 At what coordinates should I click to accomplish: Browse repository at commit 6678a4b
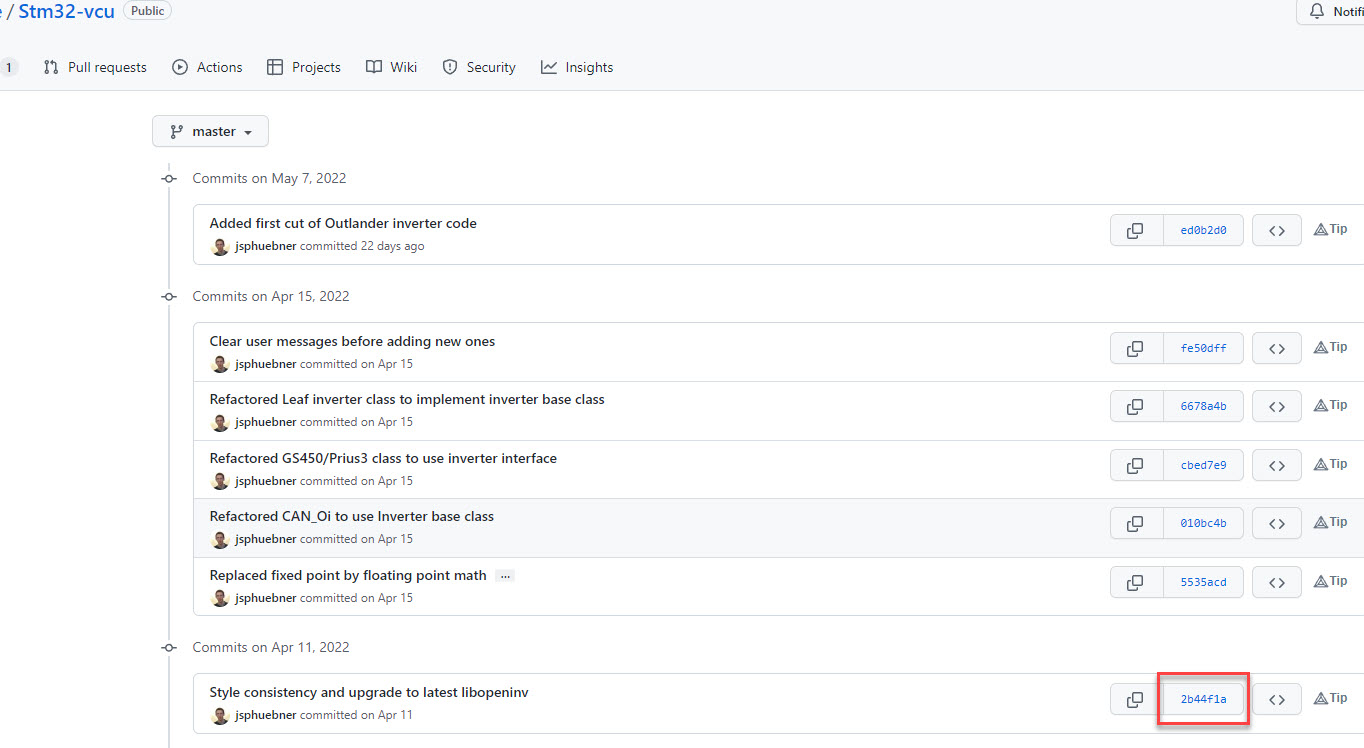click(1276, 406)
